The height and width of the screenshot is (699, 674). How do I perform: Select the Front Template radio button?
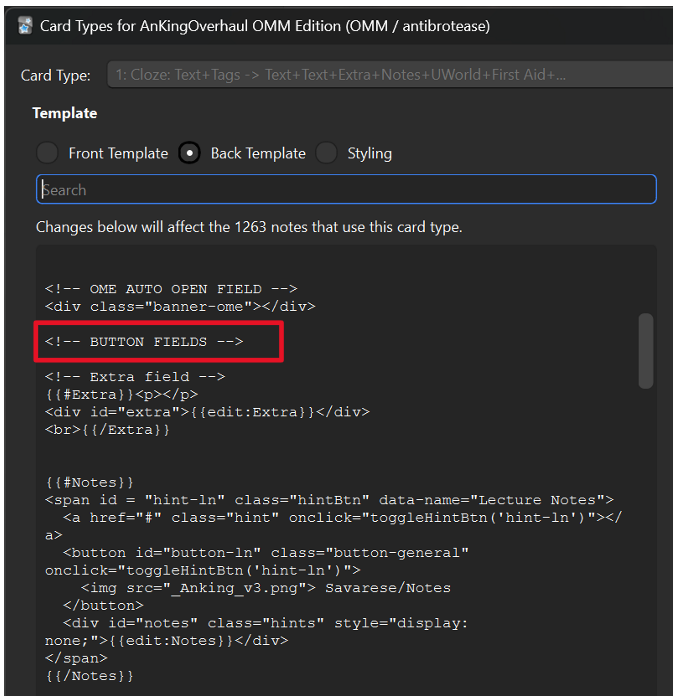click(47, 153)
